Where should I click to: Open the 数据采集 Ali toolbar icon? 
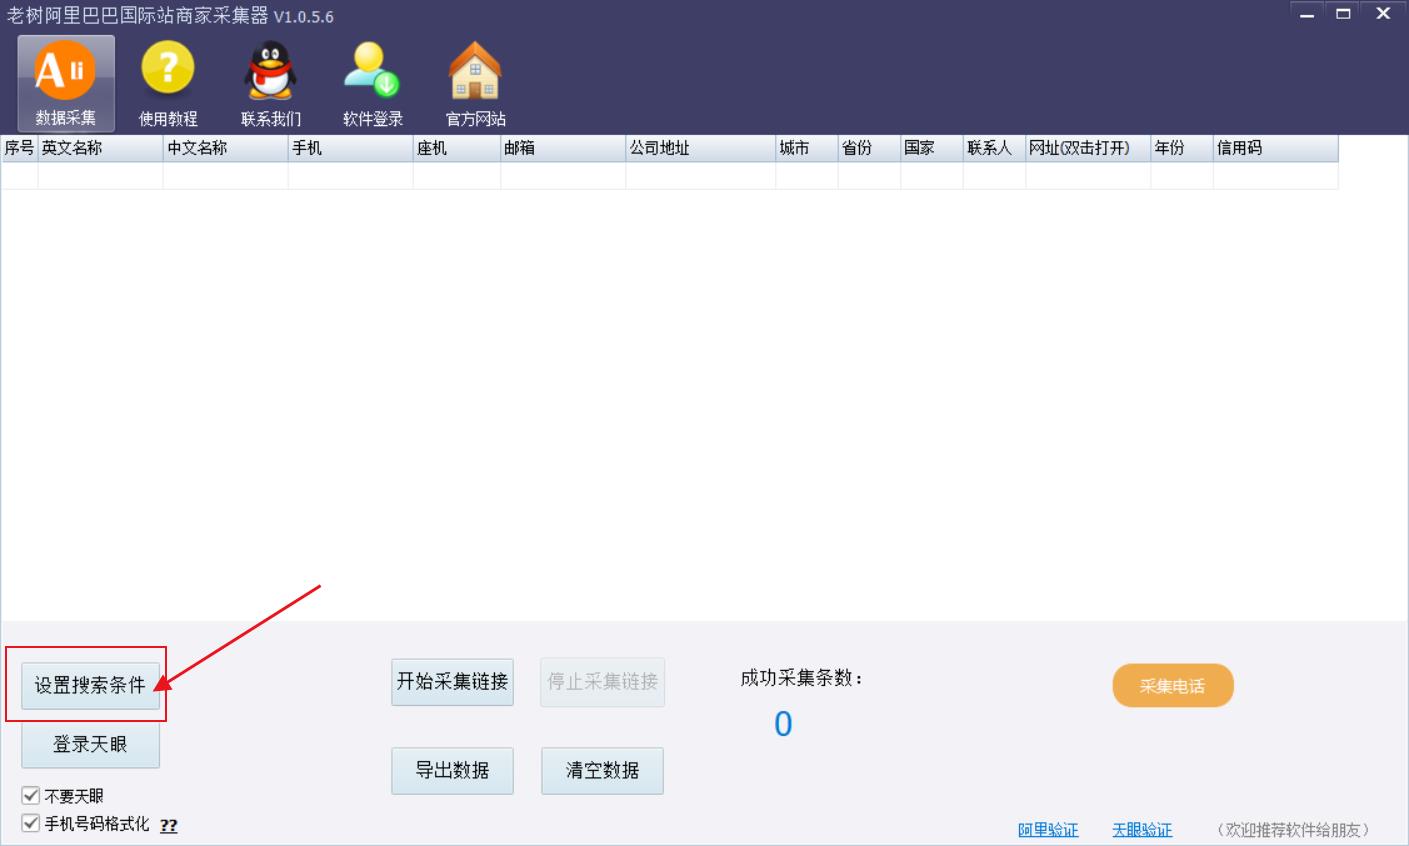click(x=66, y=83)
